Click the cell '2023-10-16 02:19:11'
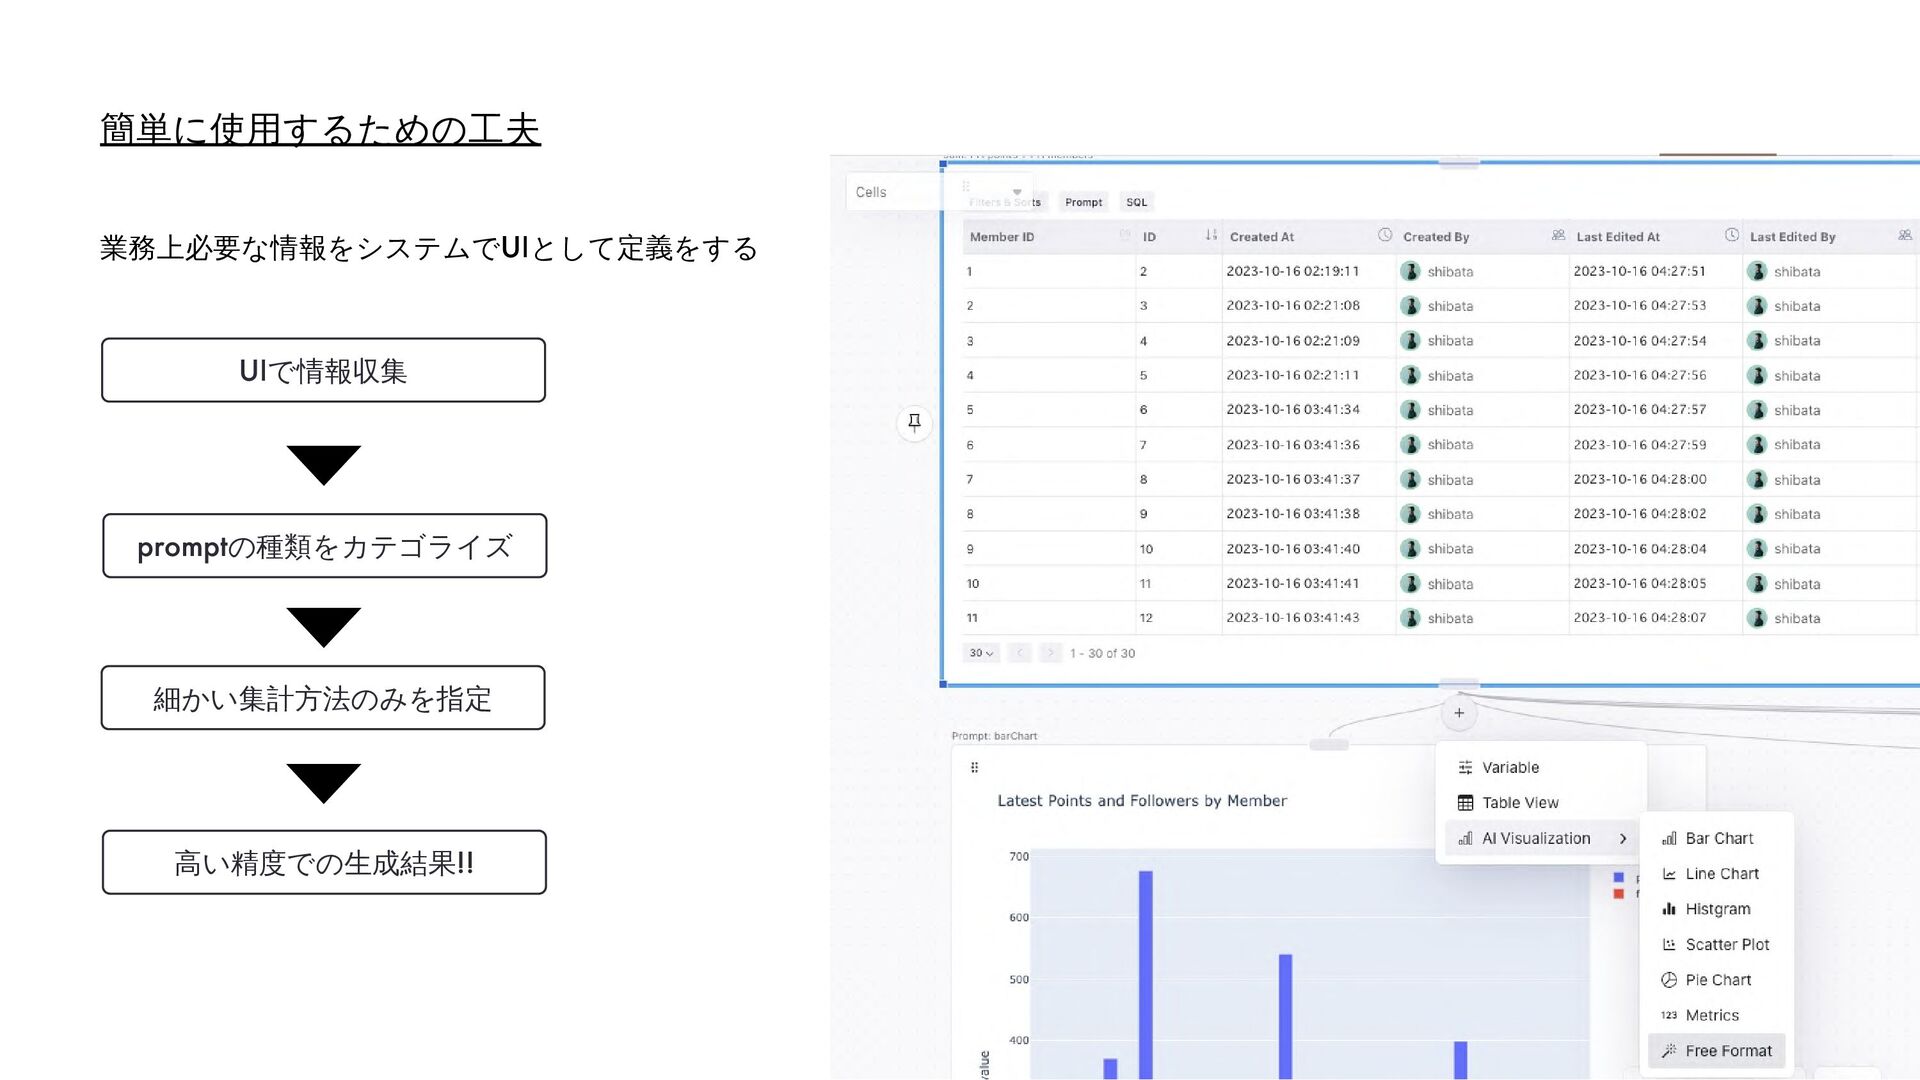The height and width of the screenshot is (1080, 1920). tap(1293, 271)
